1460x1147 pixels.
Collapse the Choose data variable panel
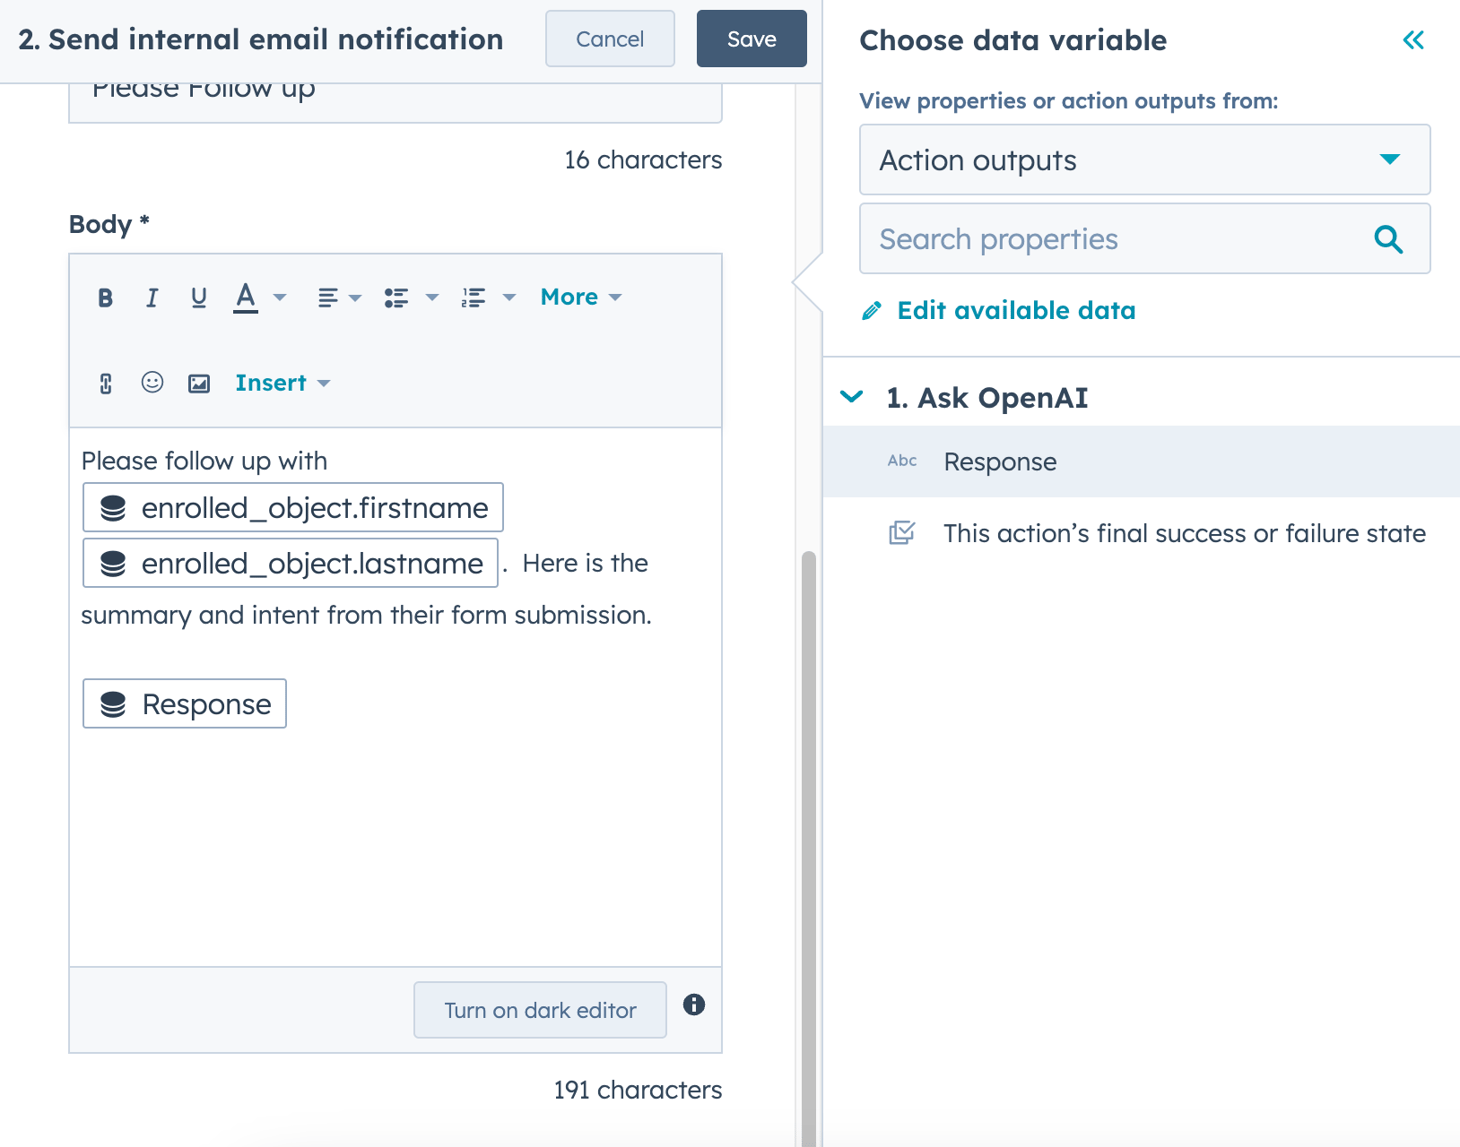click(x=1413, y=39)
